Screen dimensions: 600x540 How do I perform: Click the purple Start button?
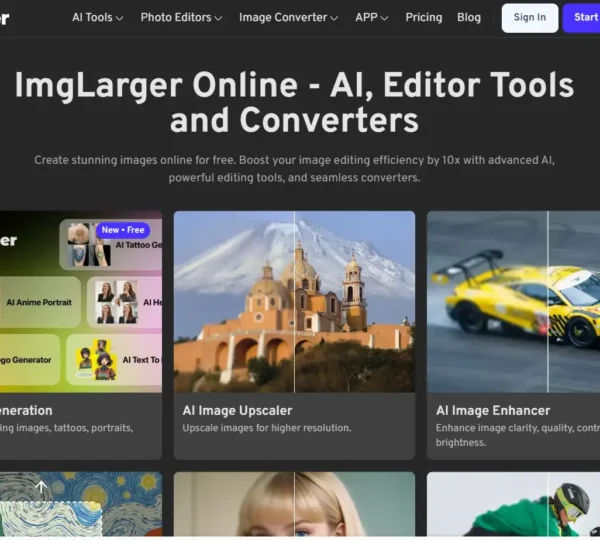[x=581, y=18]
